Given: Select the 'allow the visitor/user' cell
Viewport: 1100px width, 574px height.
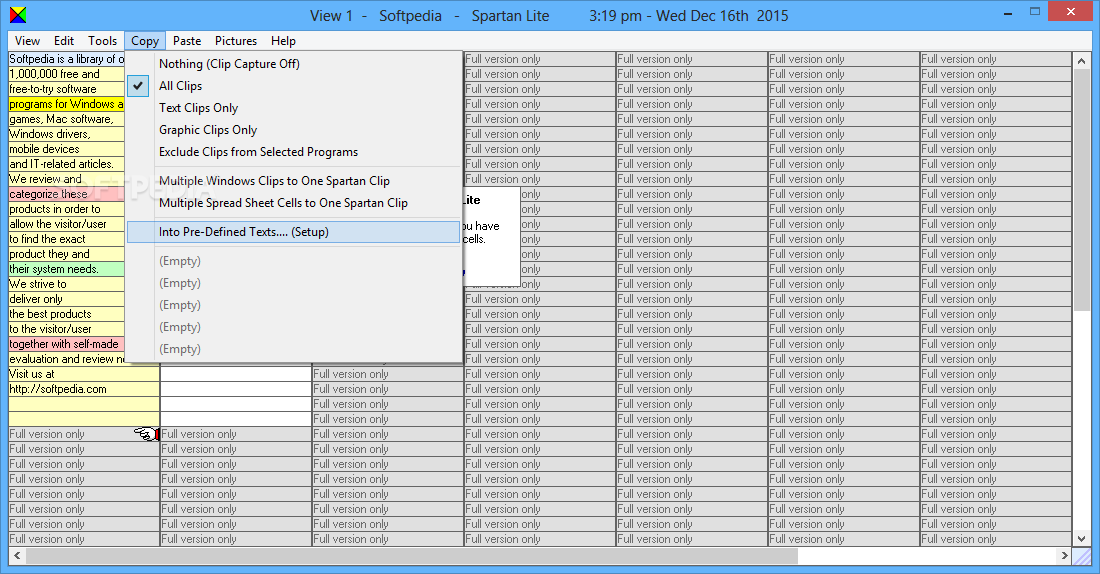Looking at the screenshot, I should tap(67, 224).
